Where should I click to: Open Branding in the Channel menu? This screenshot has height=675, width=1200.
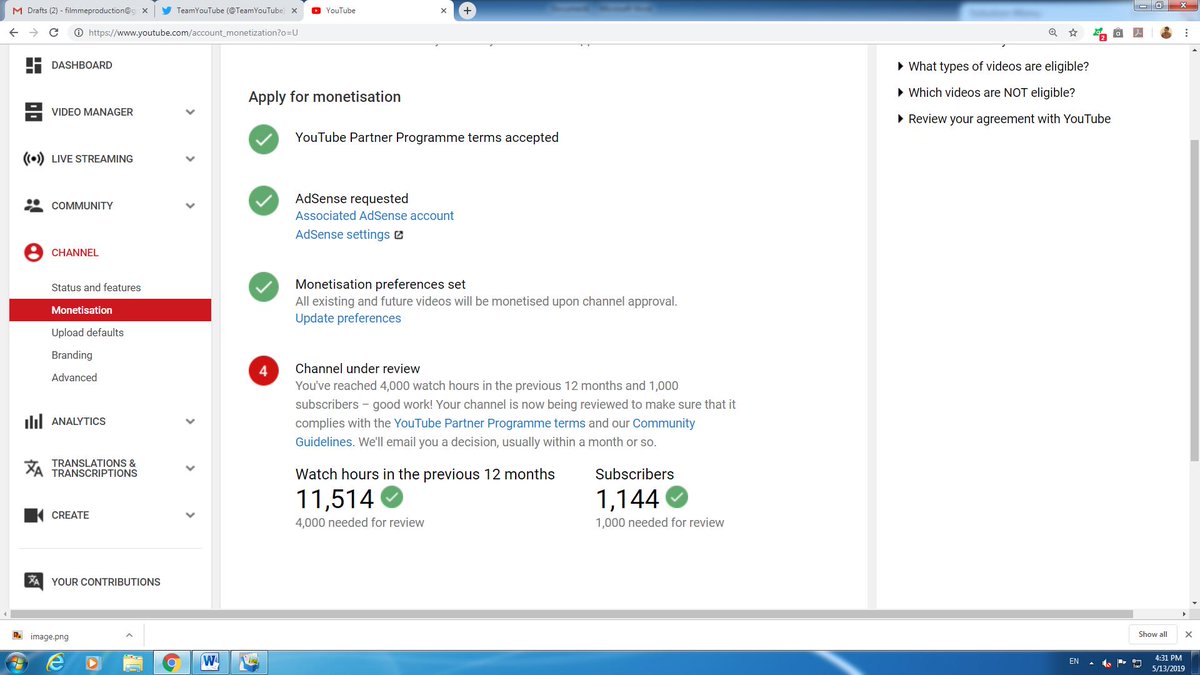click(72, 355)
